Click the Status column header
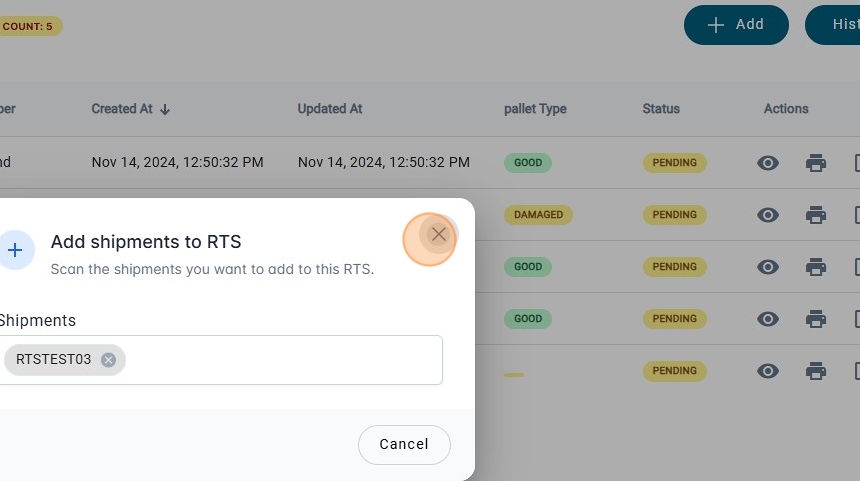860x481 pixels. 661,109
